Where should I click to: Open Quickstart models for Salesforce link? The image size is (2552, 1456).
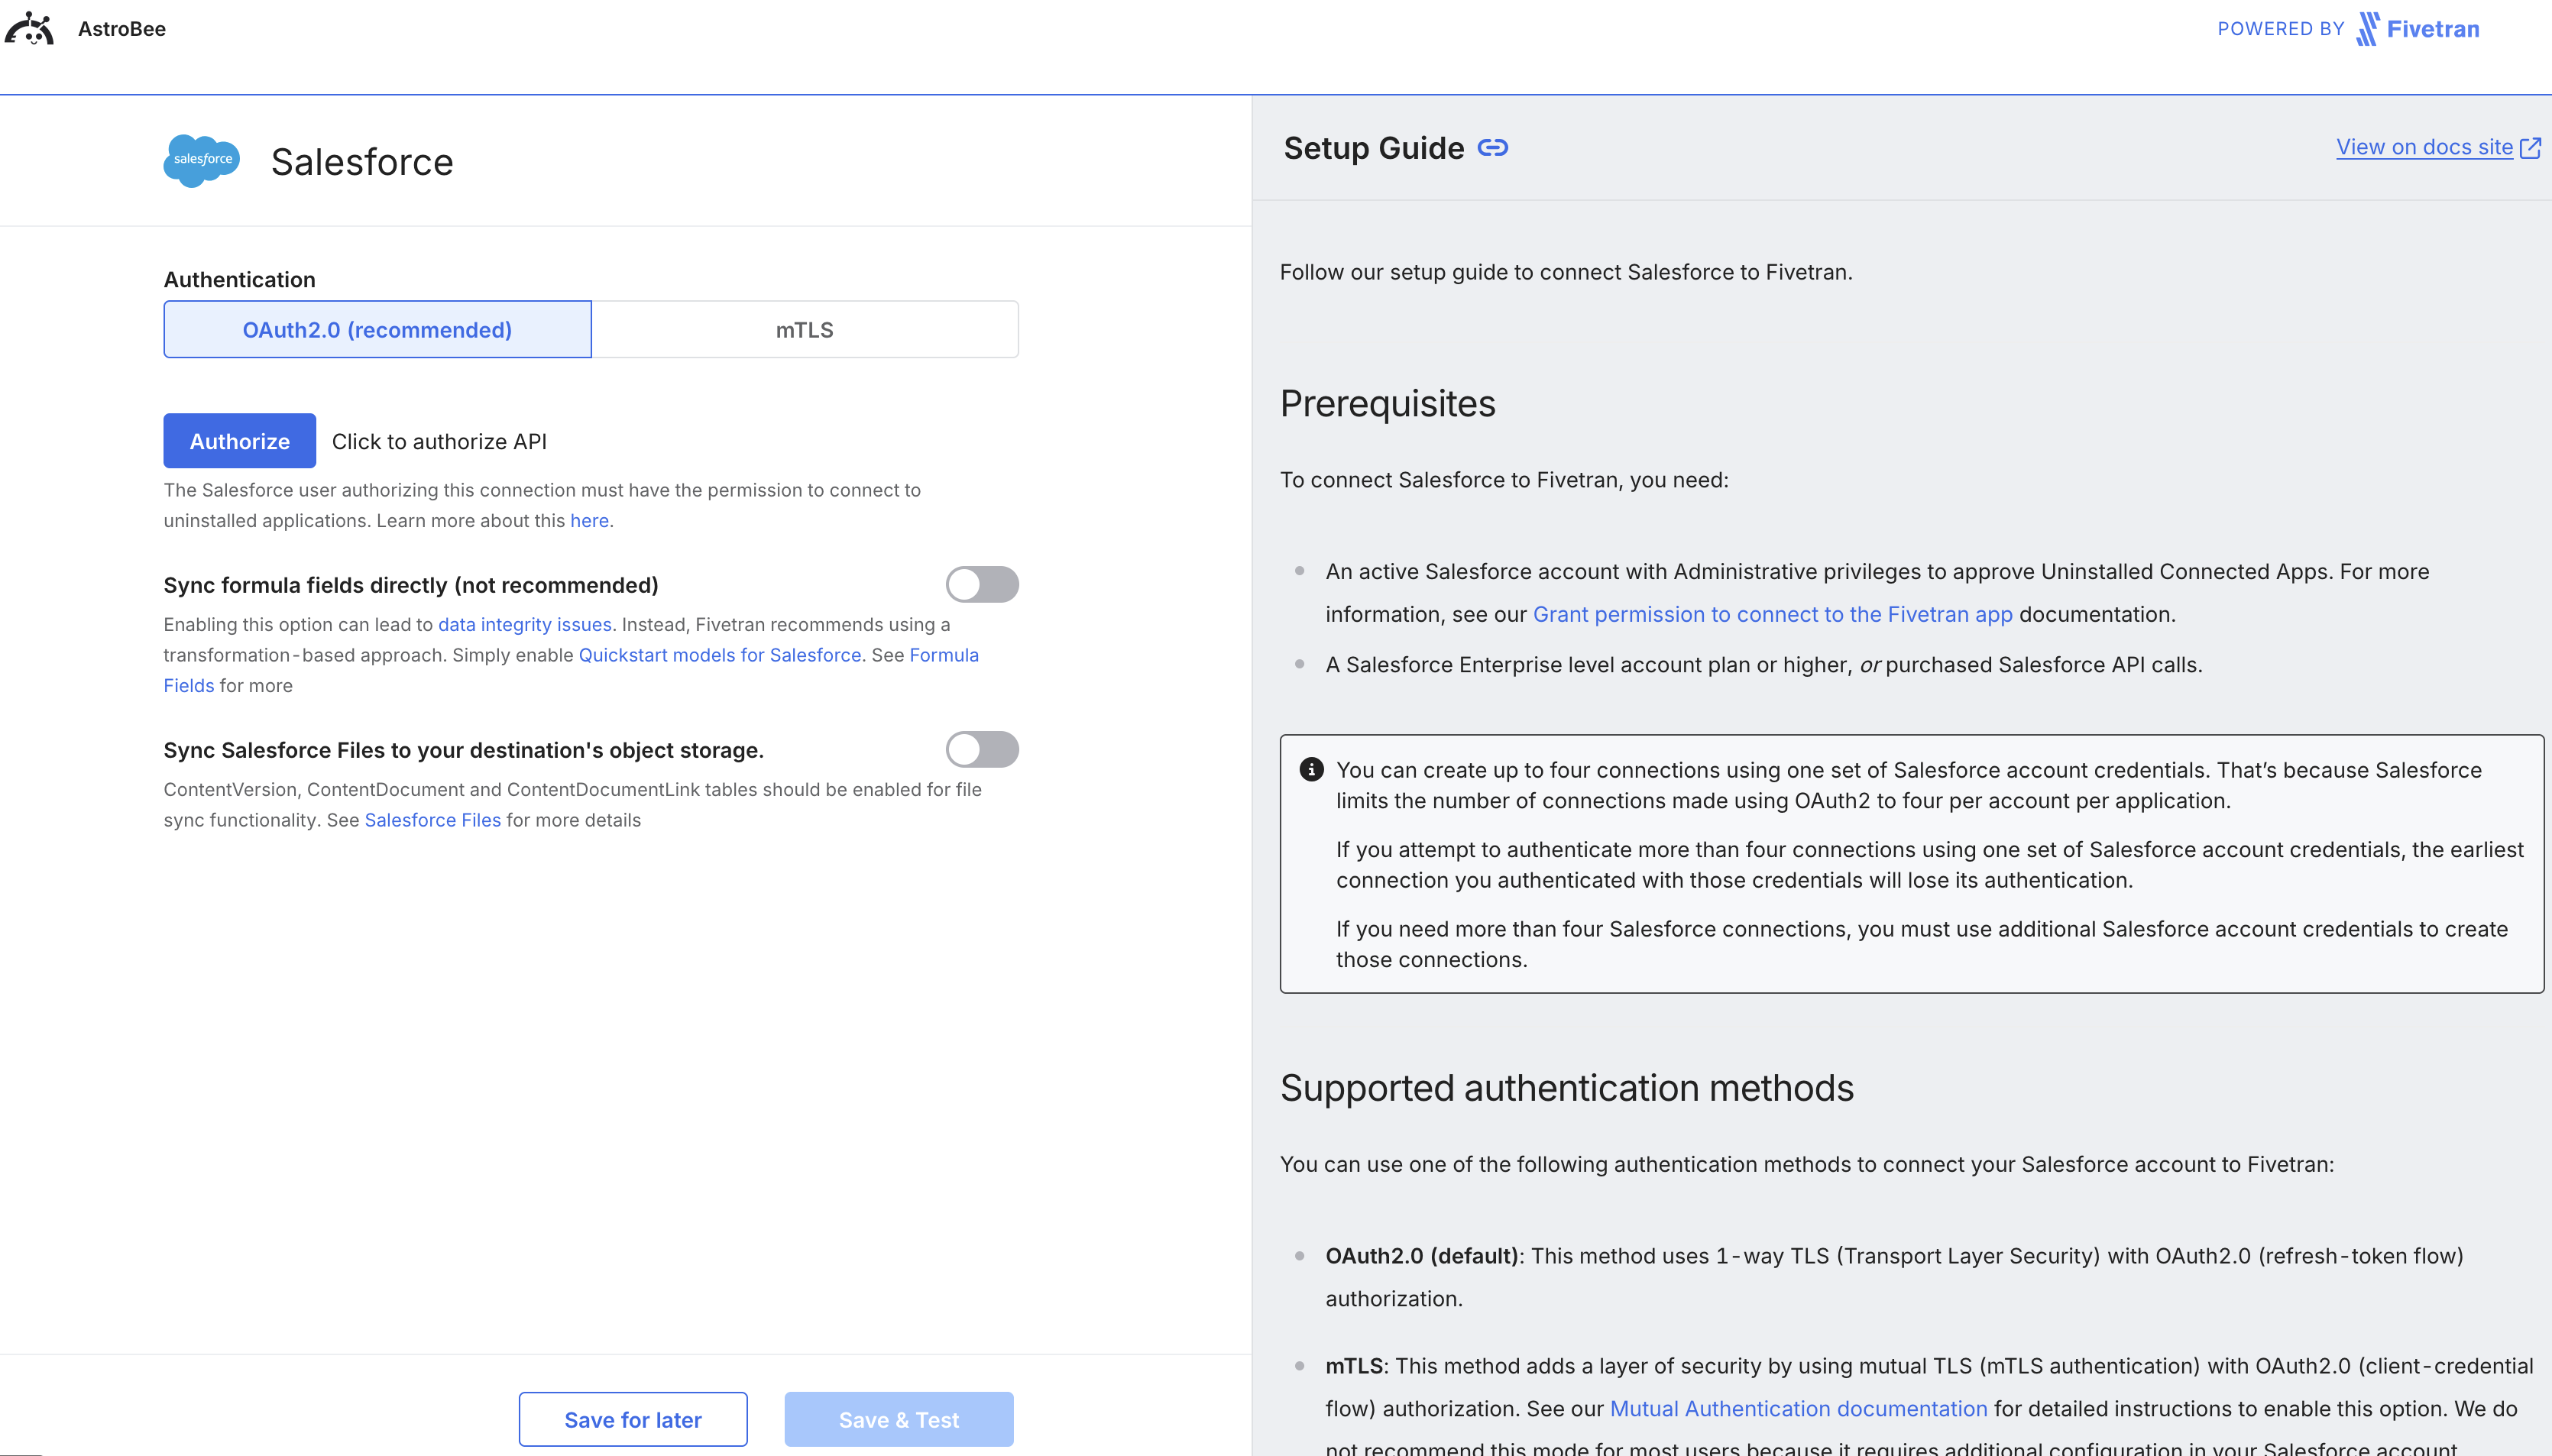[720, 655]
